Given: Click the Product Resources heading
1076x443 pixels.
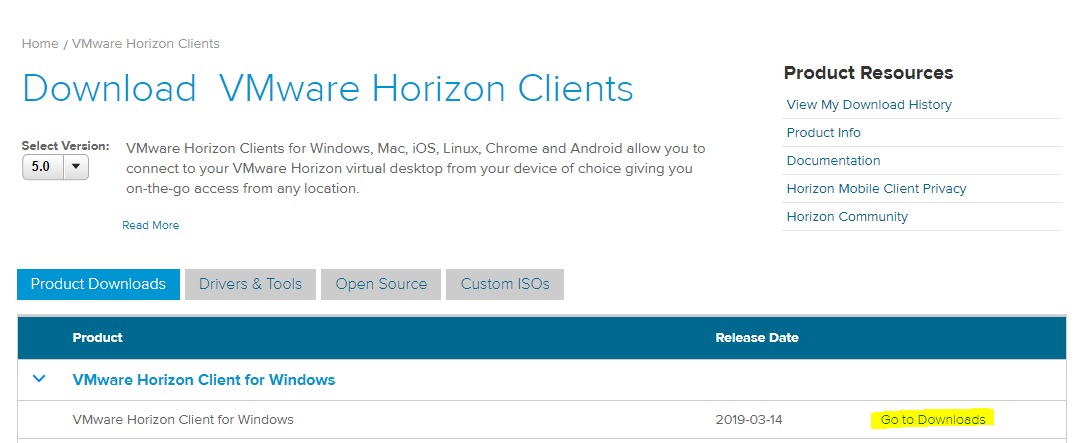Looking at the screenshot, I should point(868,73).
